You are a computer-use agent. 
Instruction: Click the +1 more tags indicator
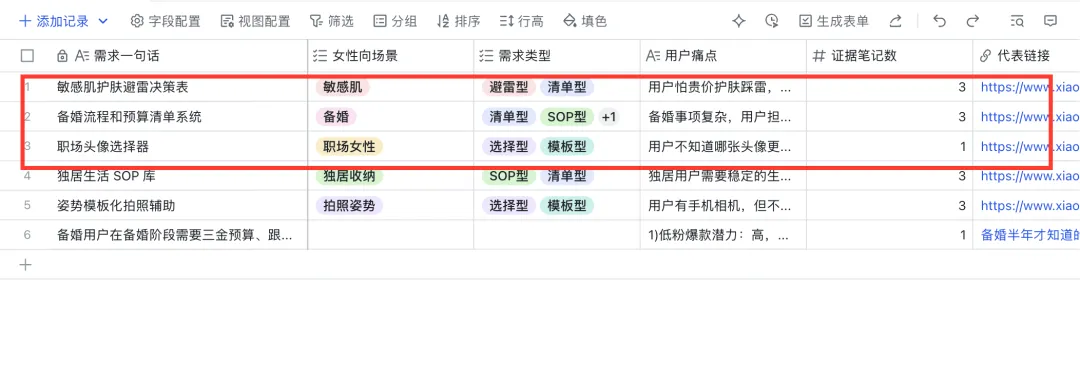pos(609,116)
